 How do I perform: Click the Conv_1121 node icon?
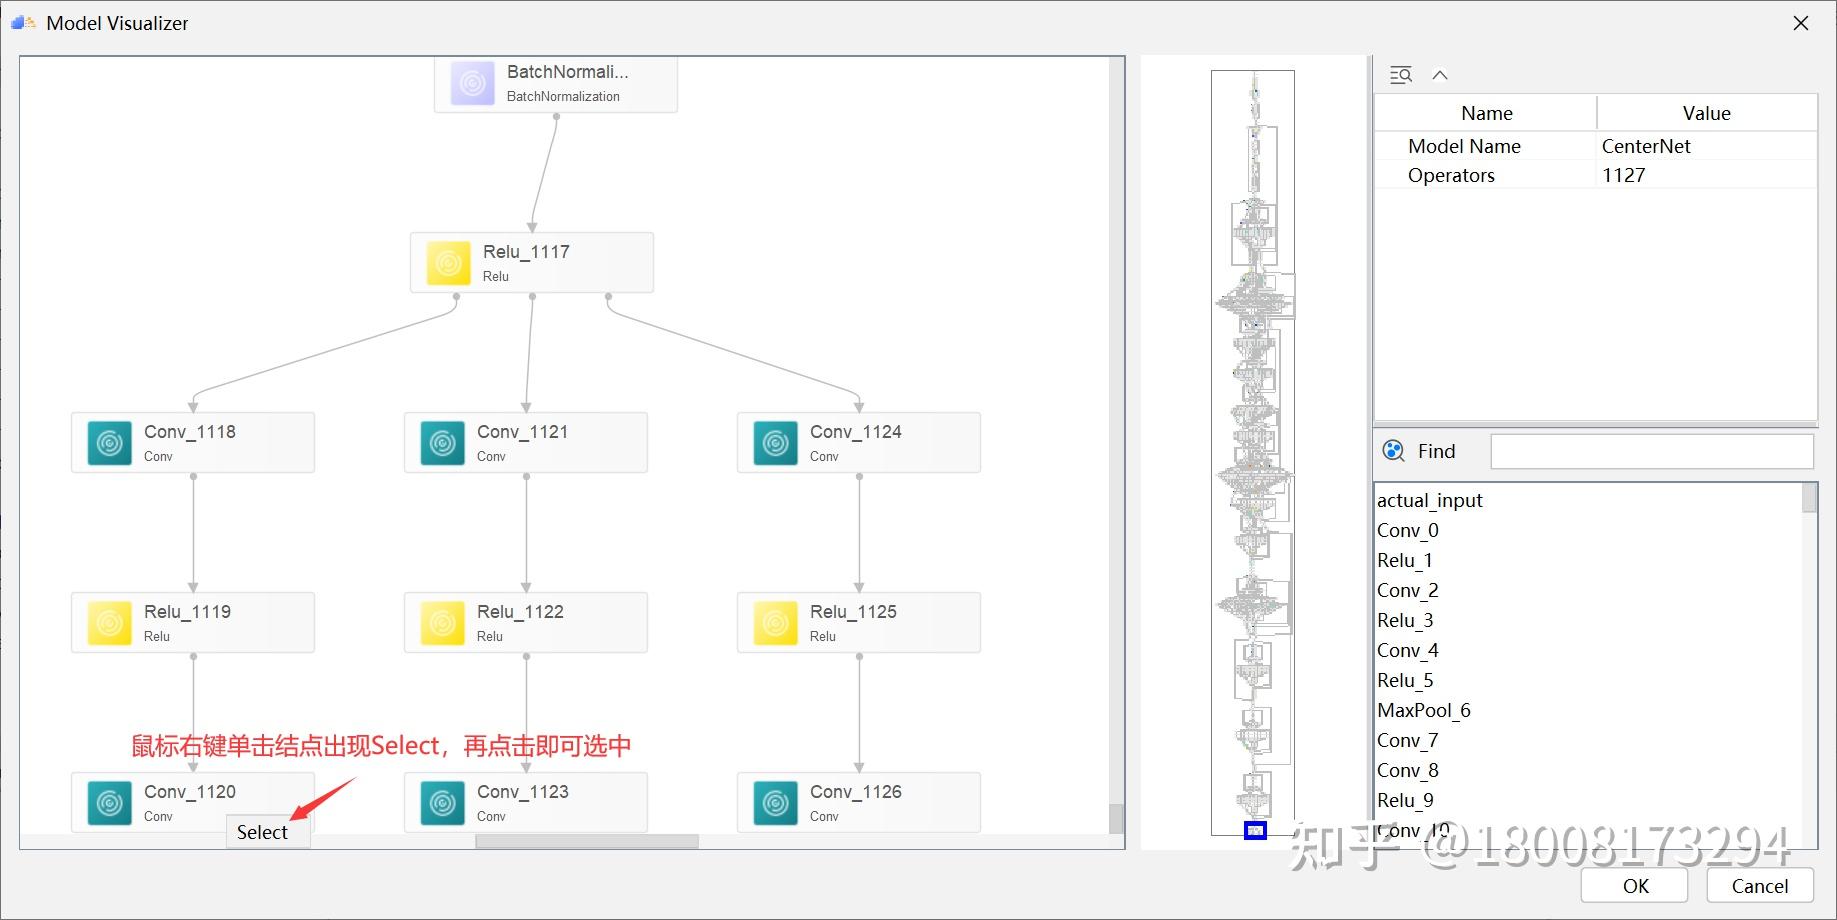pos(442,442)
